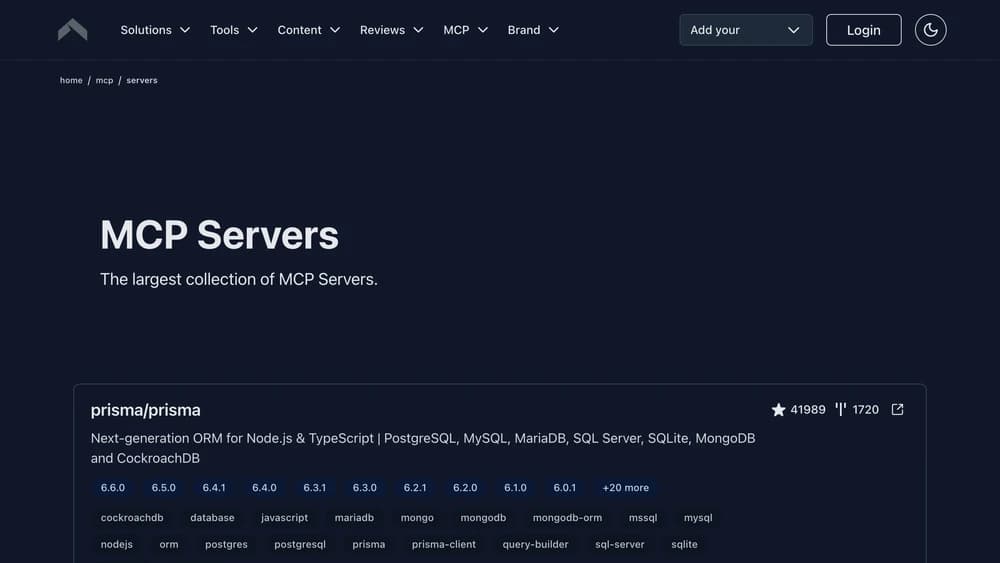1000x563 pixels.
Task: Expand the Reviews menu
Action: (391, 30)
